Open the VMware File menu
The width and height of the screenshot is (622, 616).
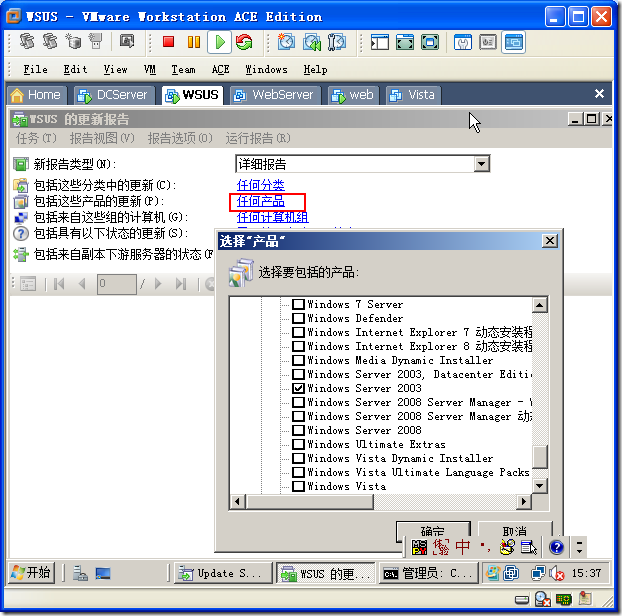point(35,69)
